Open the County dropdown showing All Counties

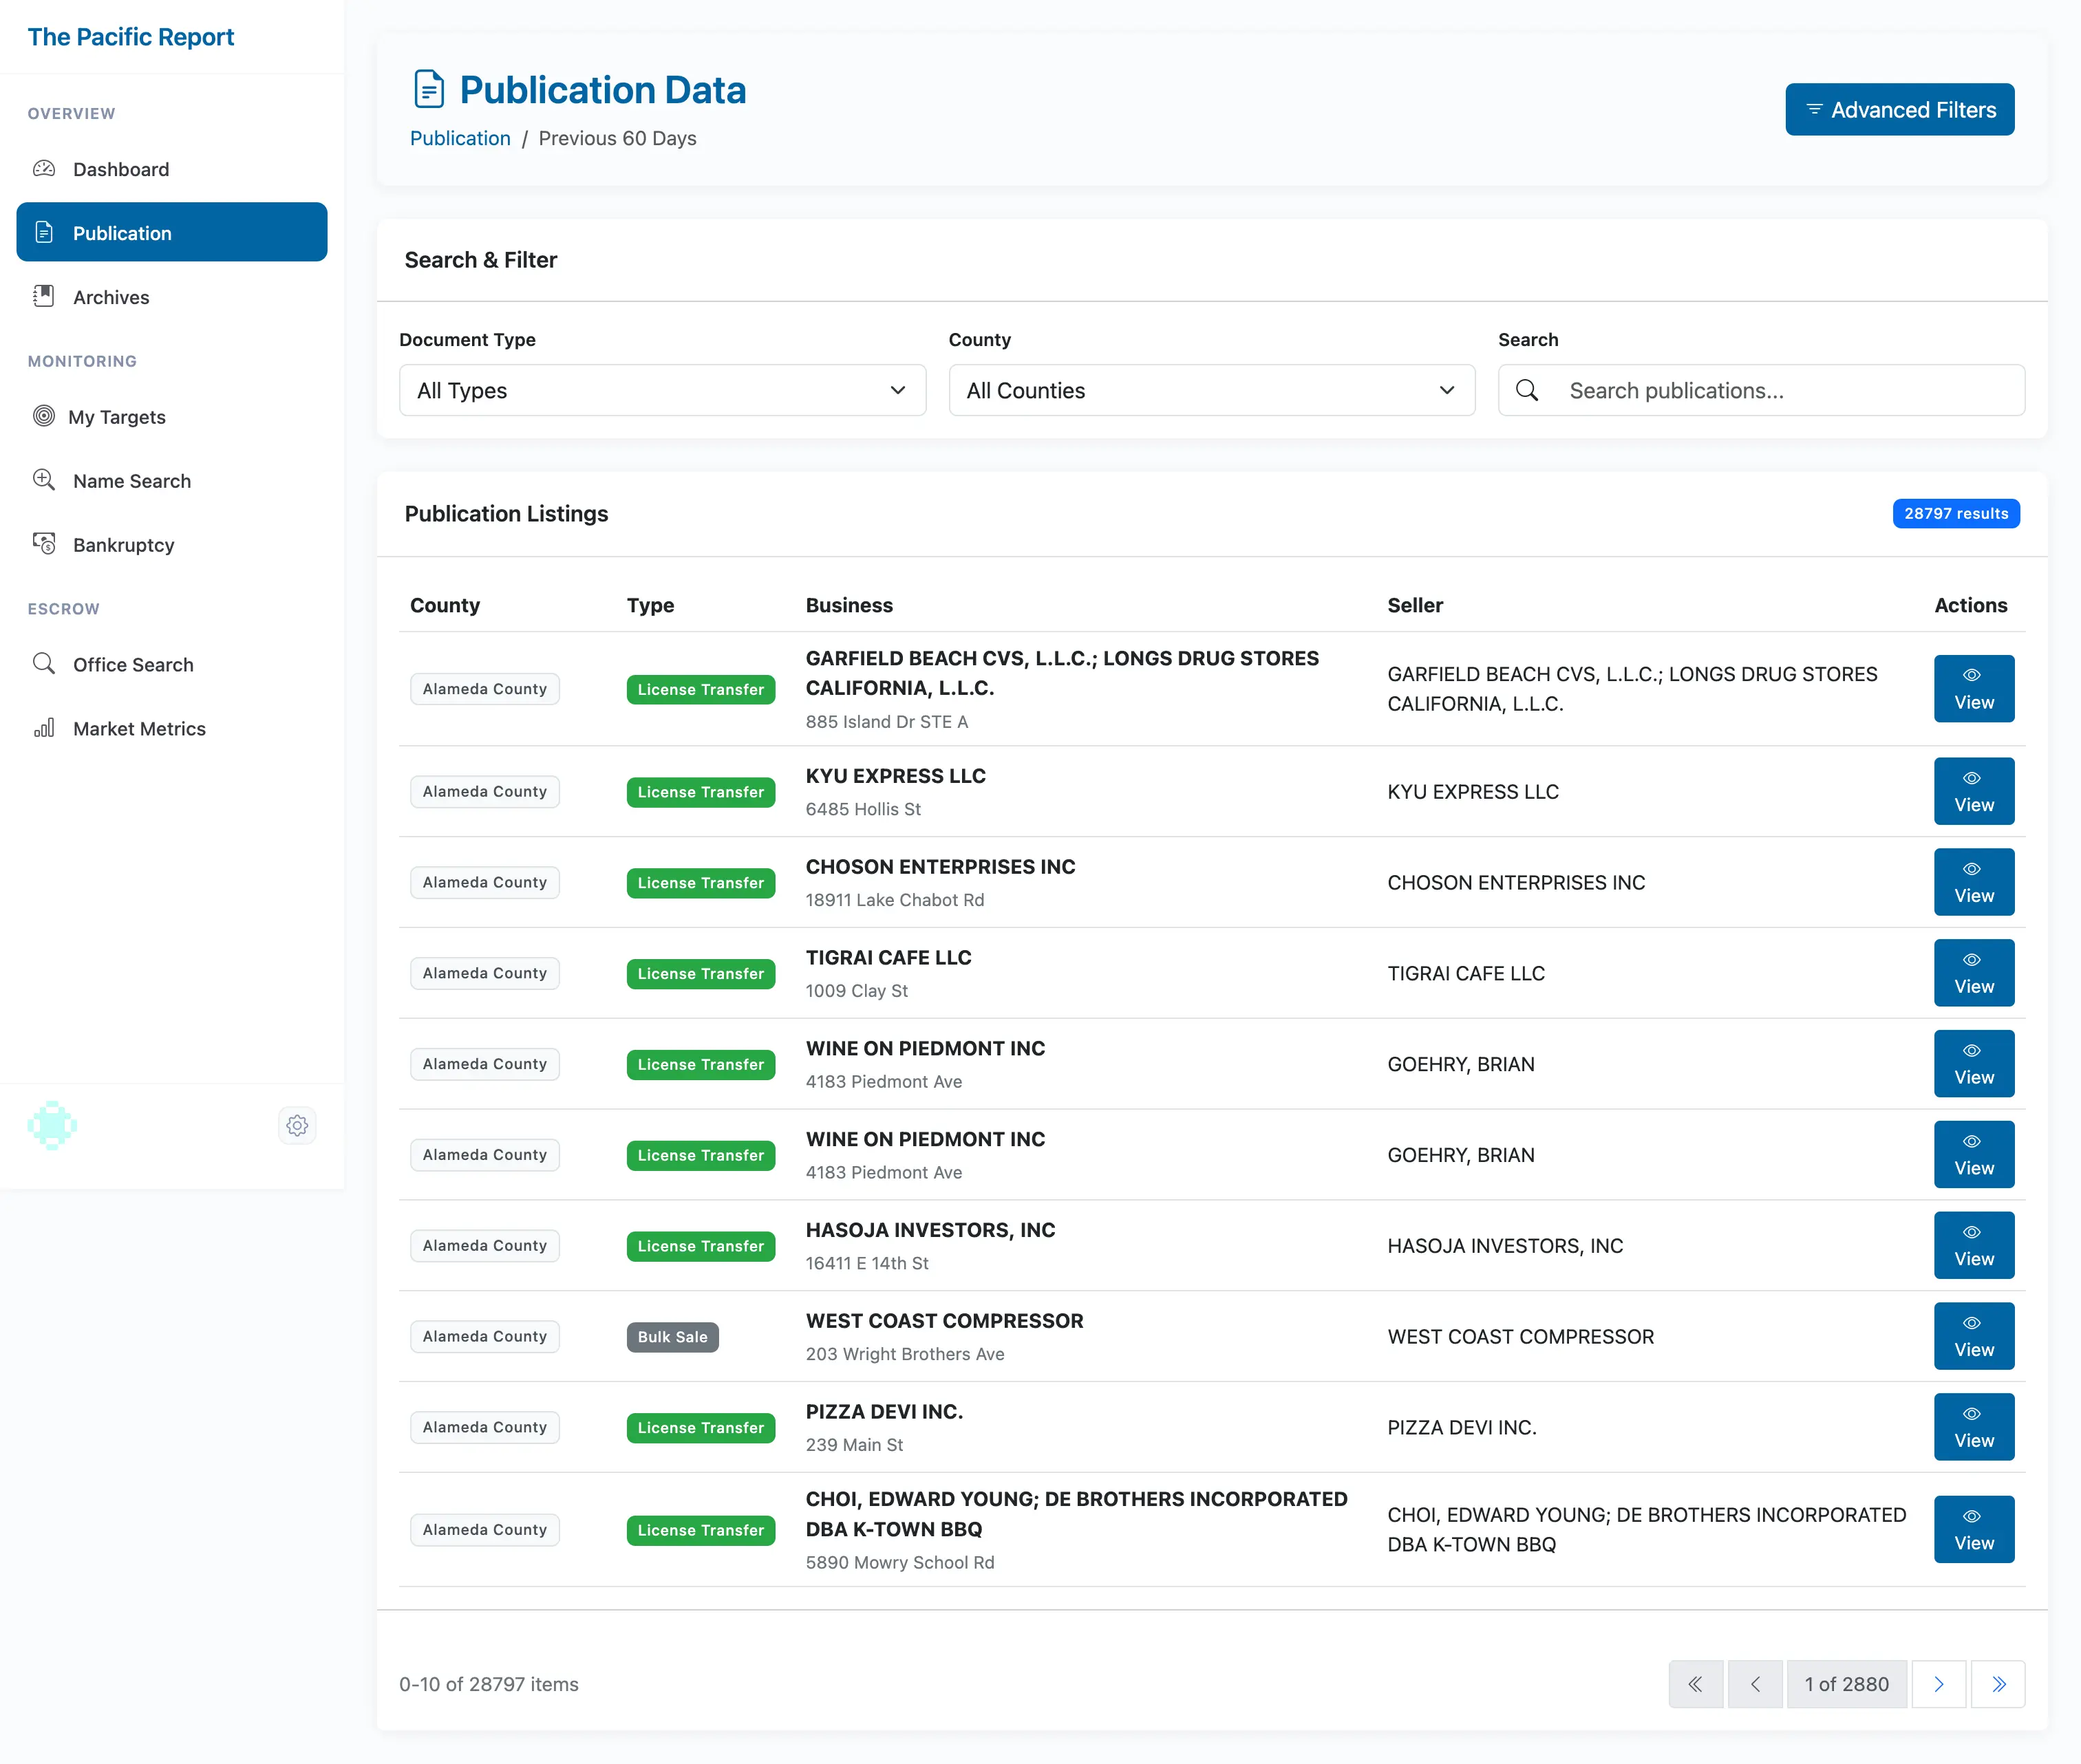[1212, 390]
